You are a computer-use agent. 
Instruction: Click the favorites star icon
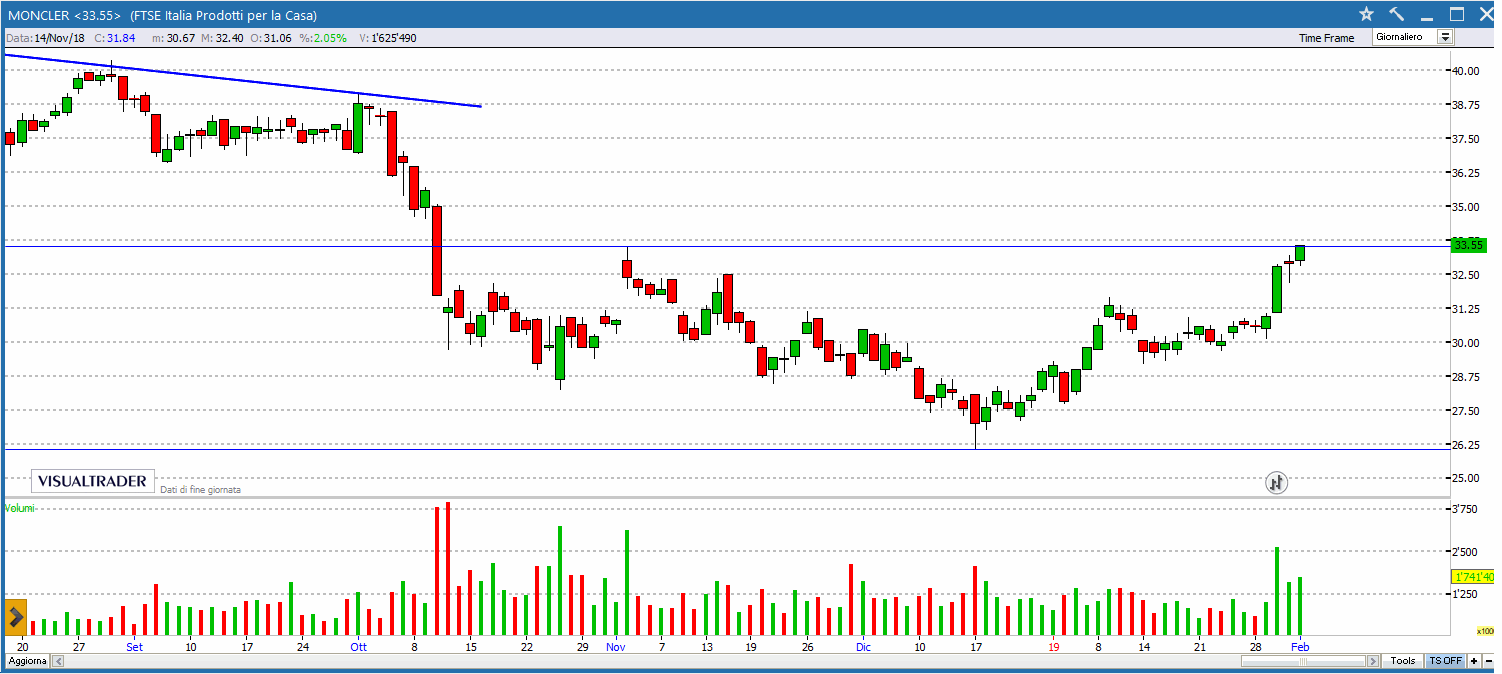pyautogui.click(x=1366, y=14)
